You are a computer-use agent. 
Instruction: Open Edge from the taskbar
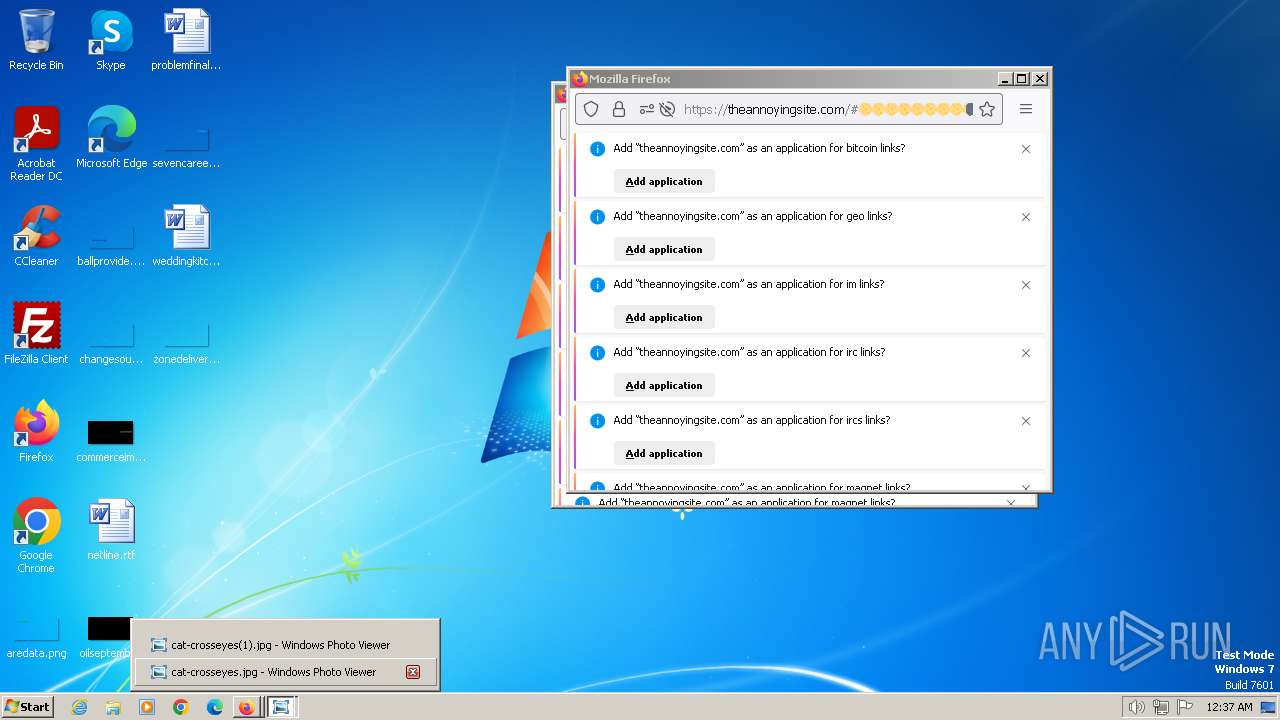tap(214, 707)
